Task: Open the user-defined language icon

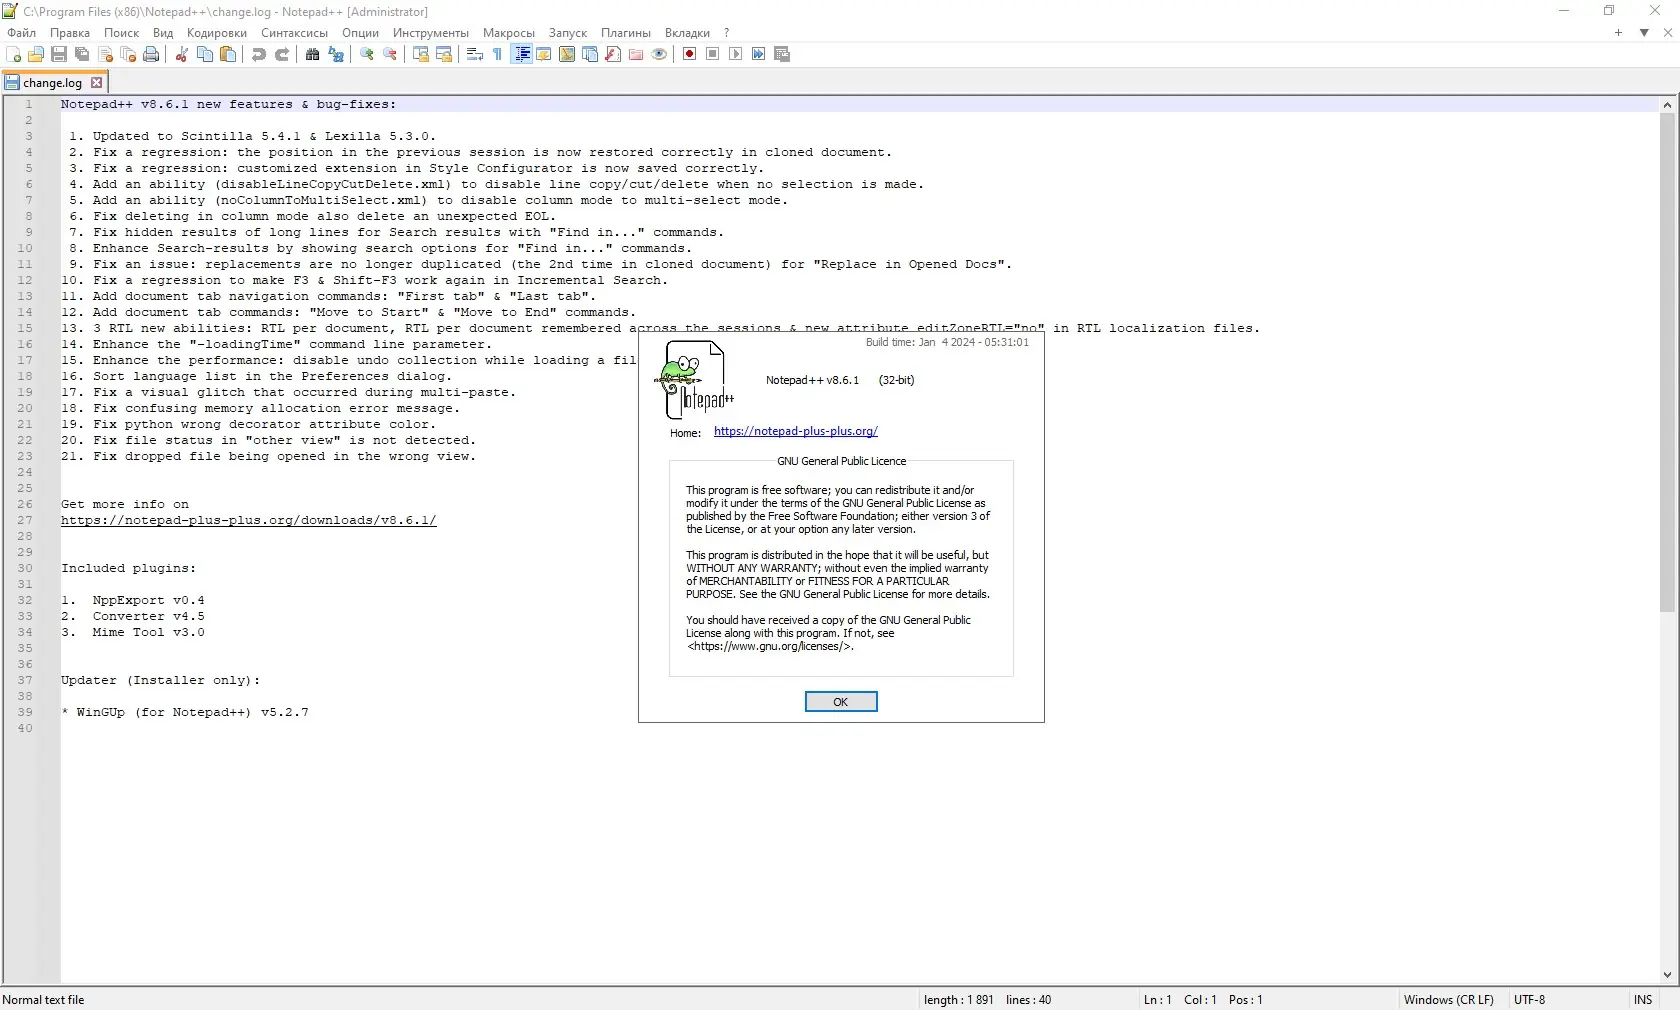Action: 544,55
